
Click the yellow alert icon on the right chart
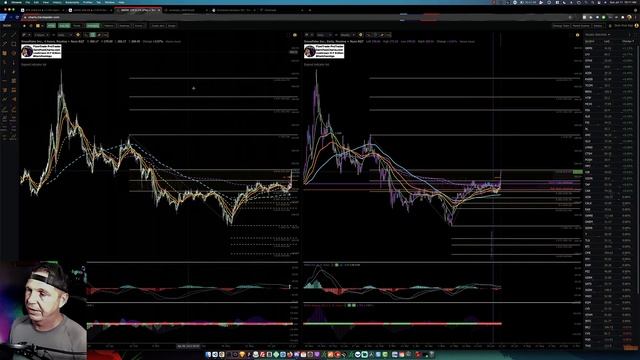click(x=577, y=35)
